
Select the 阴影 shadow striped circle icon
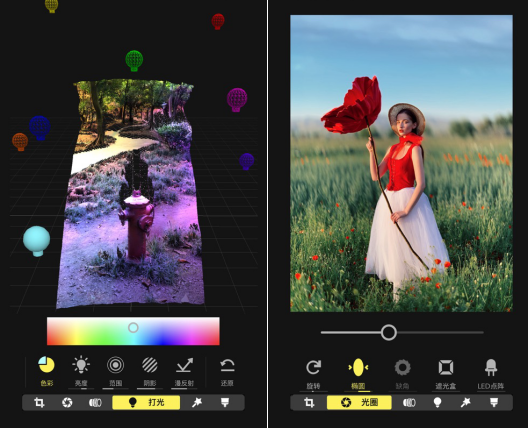pyautogui.click(x=150, y=365)
